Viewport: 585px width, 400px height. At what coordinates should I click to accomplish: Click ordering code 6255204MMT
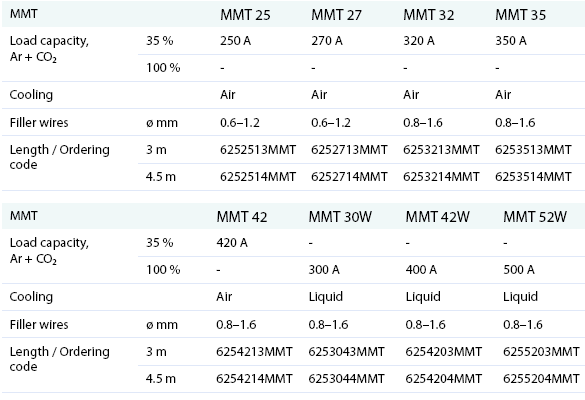click(541, 379)
